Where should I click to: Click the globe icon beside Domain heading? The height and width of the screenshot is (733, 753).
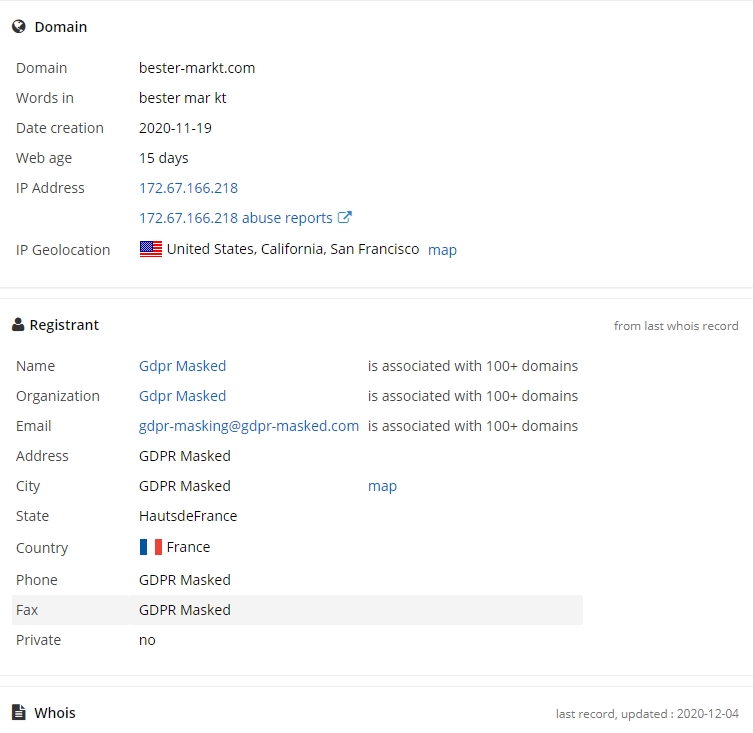pos(19,26)
